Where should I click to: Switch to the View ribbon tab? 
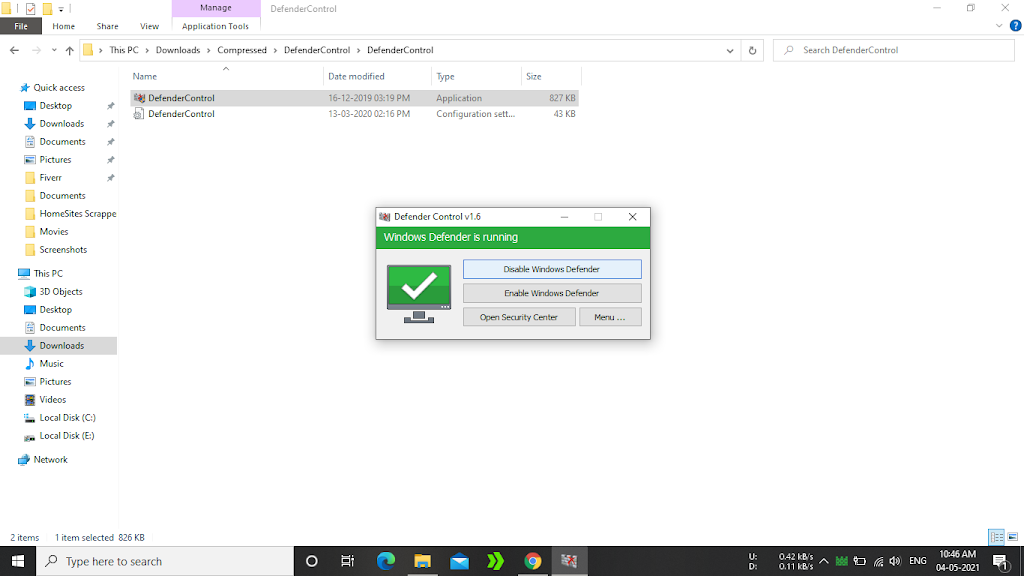[149, 26]
